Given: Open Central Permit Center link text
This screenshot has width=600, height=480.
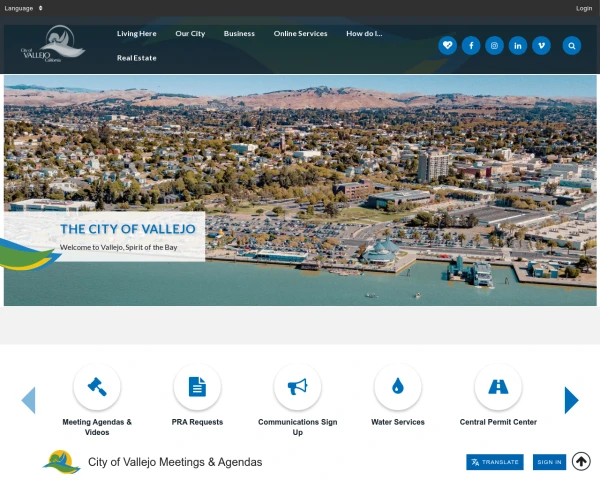Looking at the screenshot, I should pyautogui.click(x=498, y=422).
